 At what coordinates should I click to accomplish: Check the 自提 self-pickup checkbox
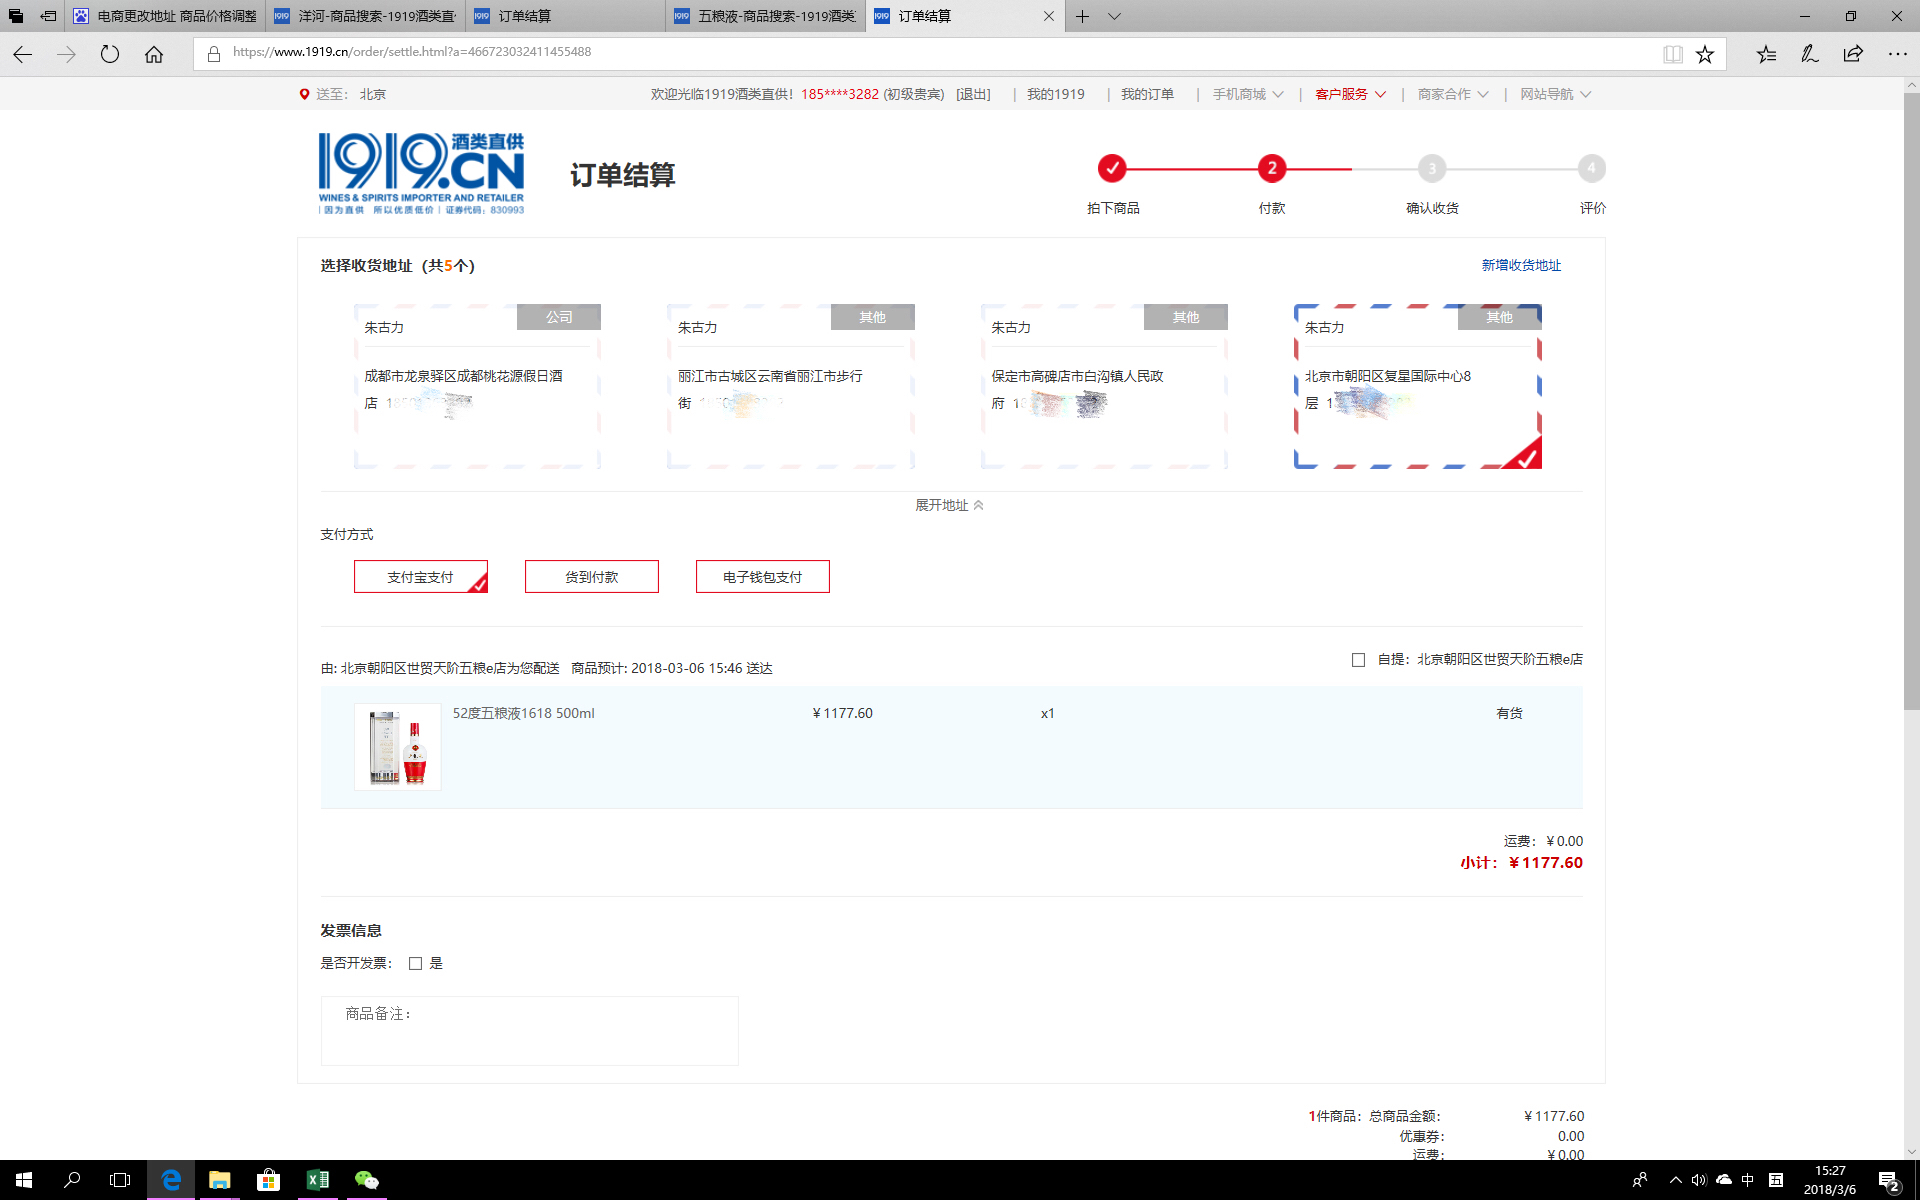click(1358, 660)
